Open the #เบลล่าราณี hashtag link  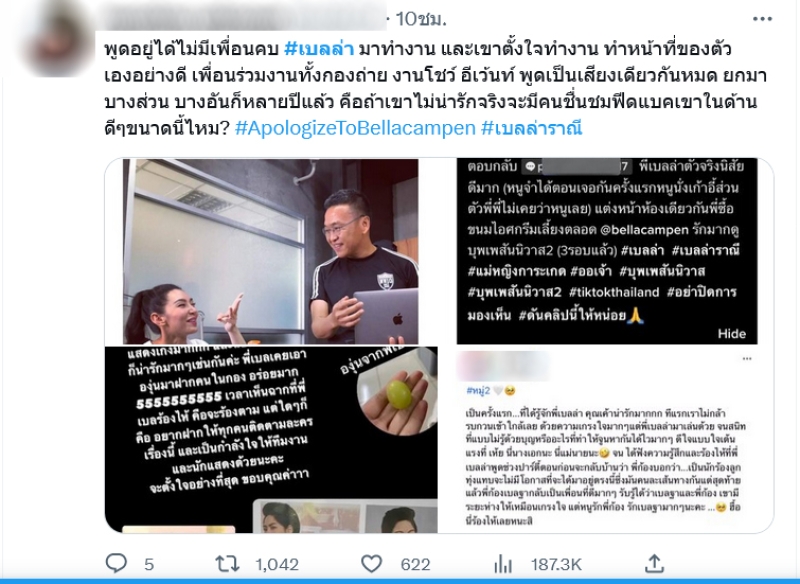coord(531,128)
